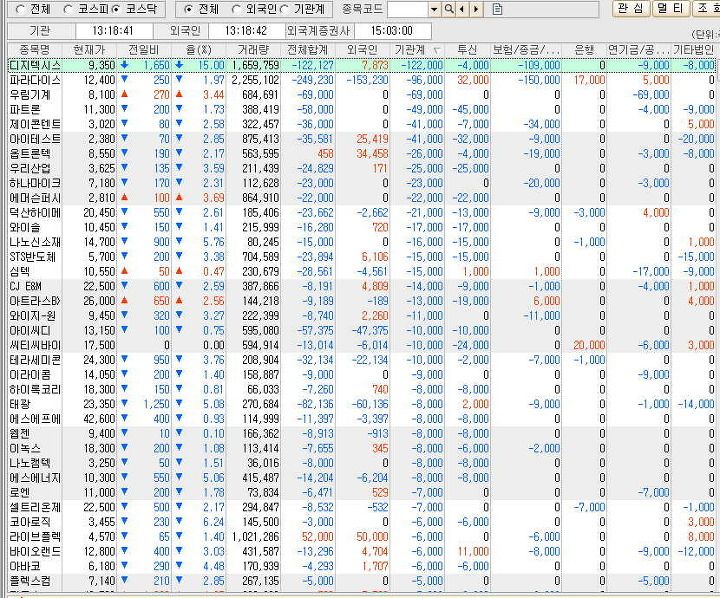Sort by 전일비 column header
The width and height of the screenshot is (720, 598).
click(x=144, y=50)
